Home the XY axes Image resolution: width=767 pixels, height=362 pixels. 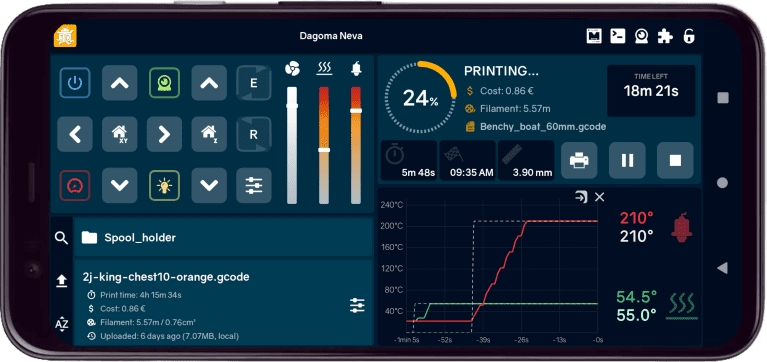tap(119, 134)
